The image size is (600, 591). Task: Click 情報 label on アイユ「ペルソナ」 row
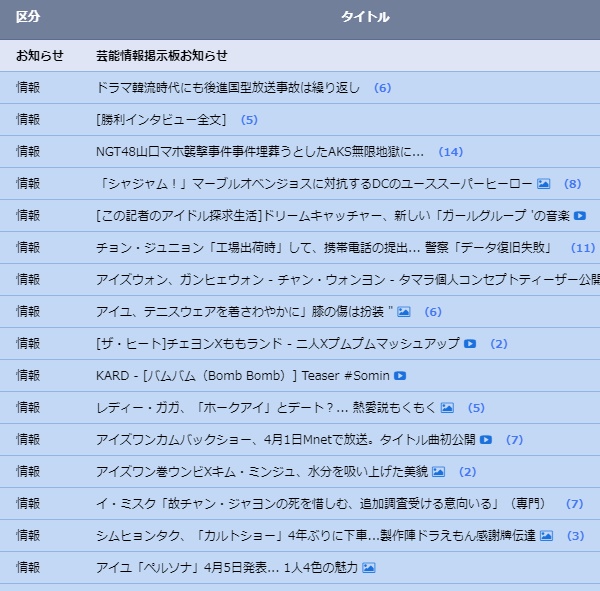coord(28,567)
